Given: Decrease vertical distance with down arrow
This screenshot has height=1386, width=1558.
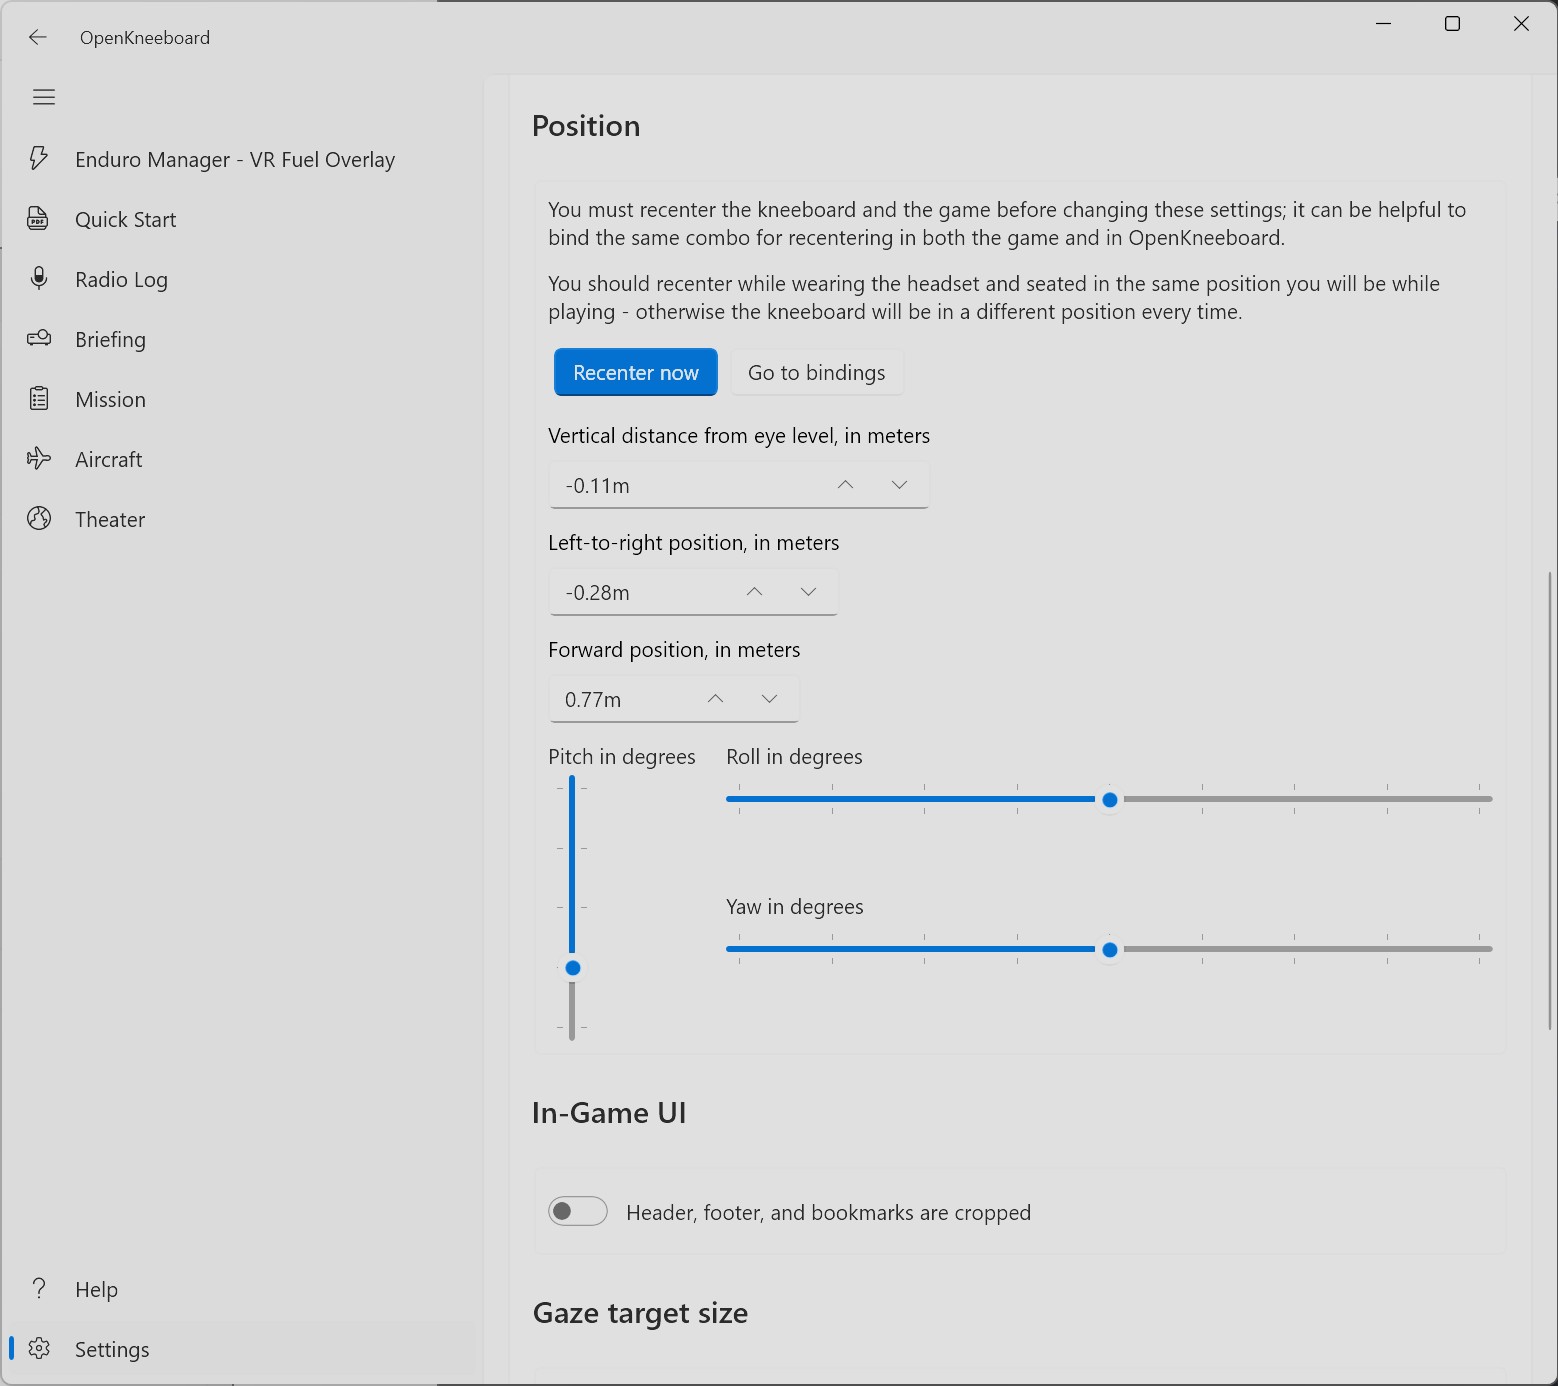Looking at the screenshot, I should tap(899, 485).
